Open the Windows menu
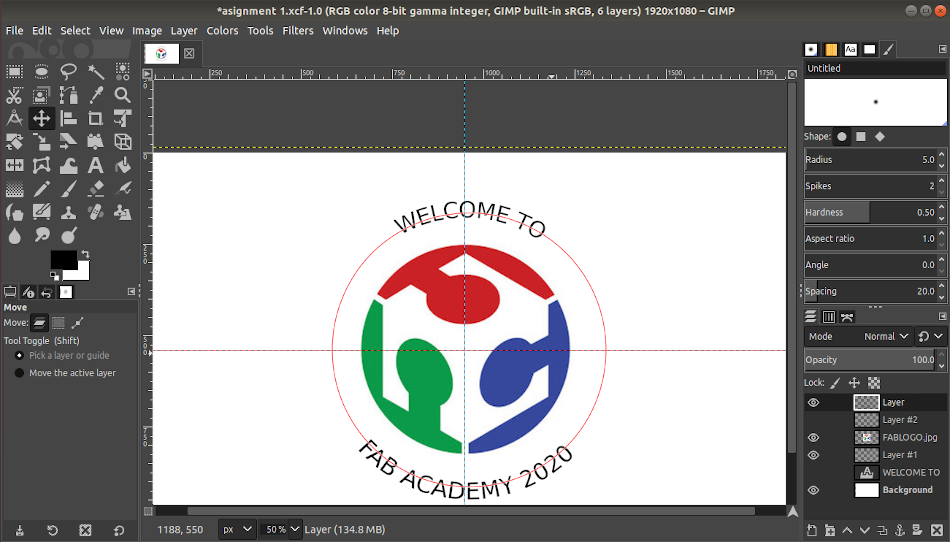Screen dimensions: 950x542 (345, 30)
